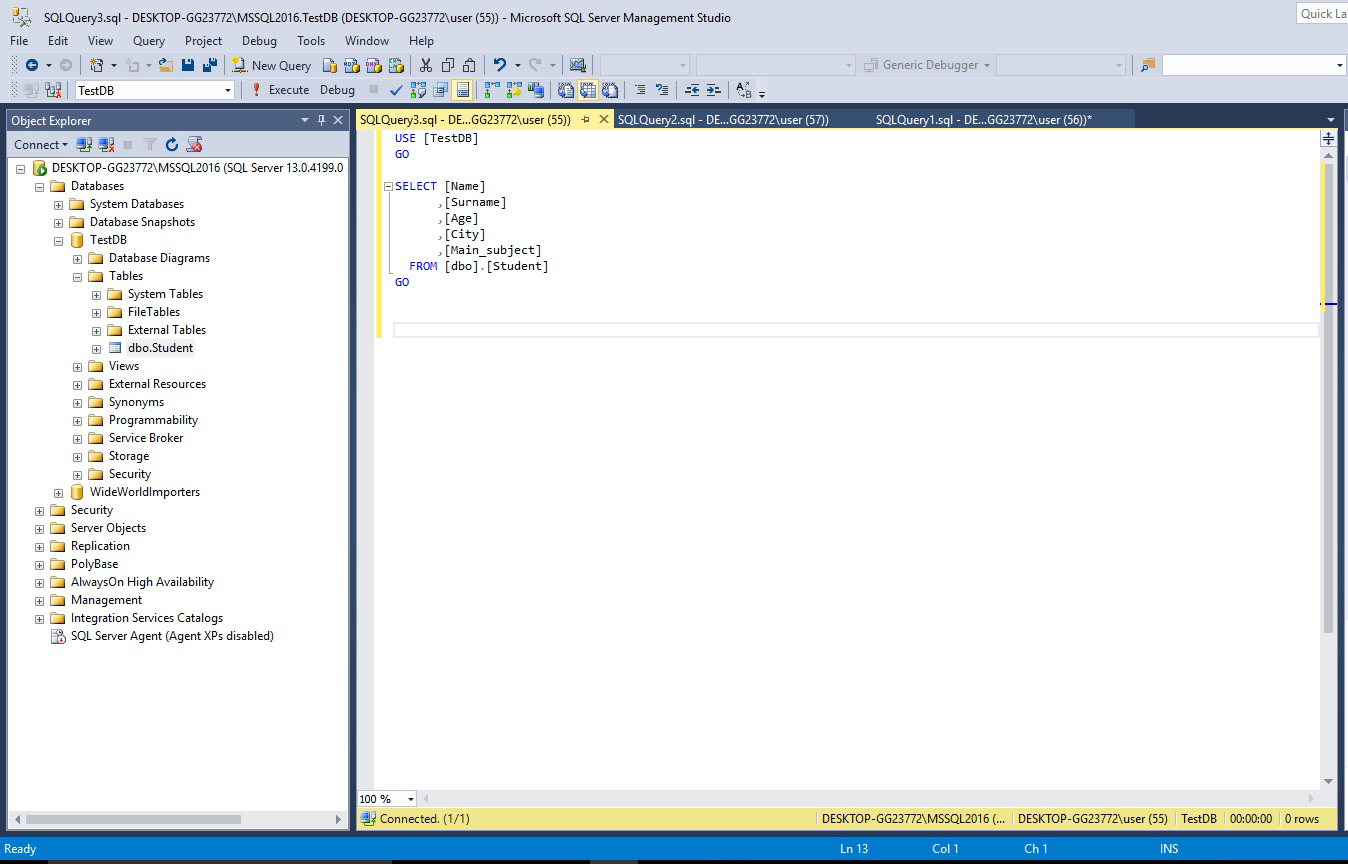1348x864 pixels.
Task: Toggle Object Explorer auto-hide pin
Action: 321,120
